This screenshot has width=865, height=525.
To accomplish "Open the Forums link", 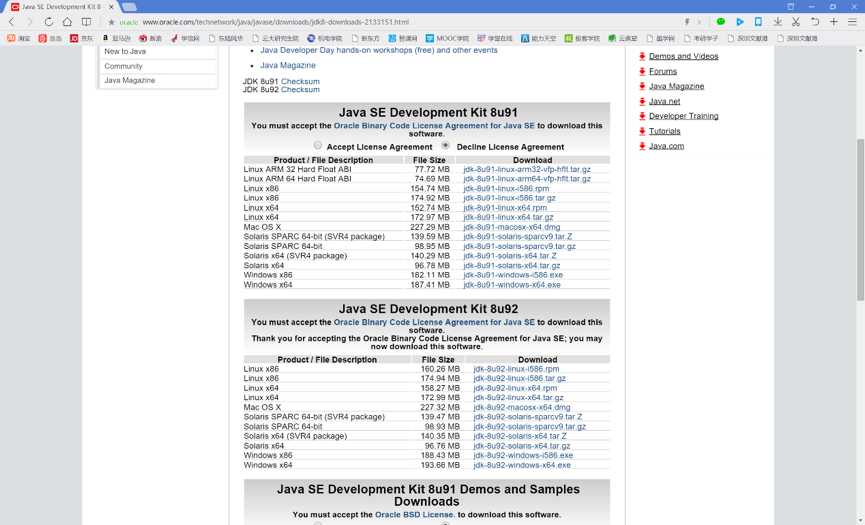I will (663, 71).
